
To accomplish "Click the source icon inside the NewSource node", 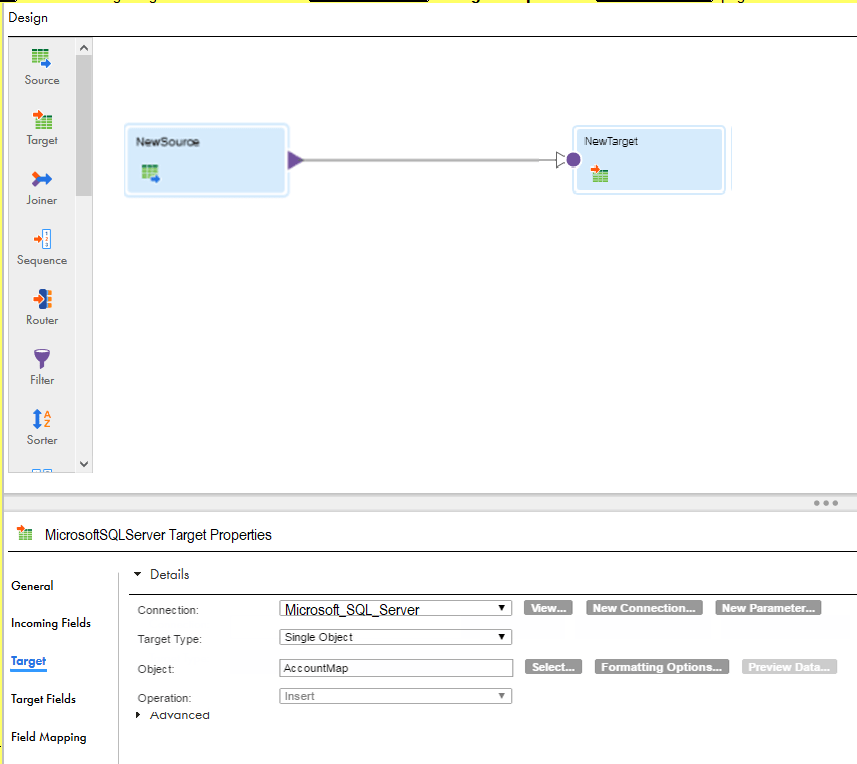I will point(151,172).
